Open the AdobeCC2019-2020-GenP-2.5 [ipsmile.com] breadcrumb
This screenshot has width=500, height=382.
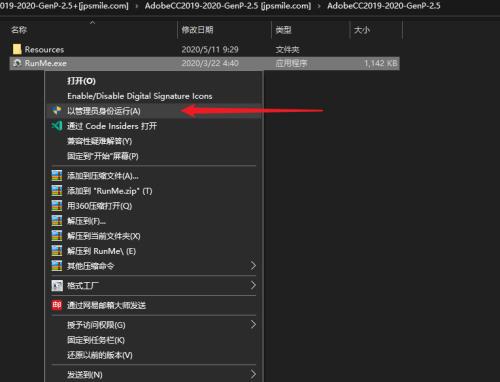[228, 6]
